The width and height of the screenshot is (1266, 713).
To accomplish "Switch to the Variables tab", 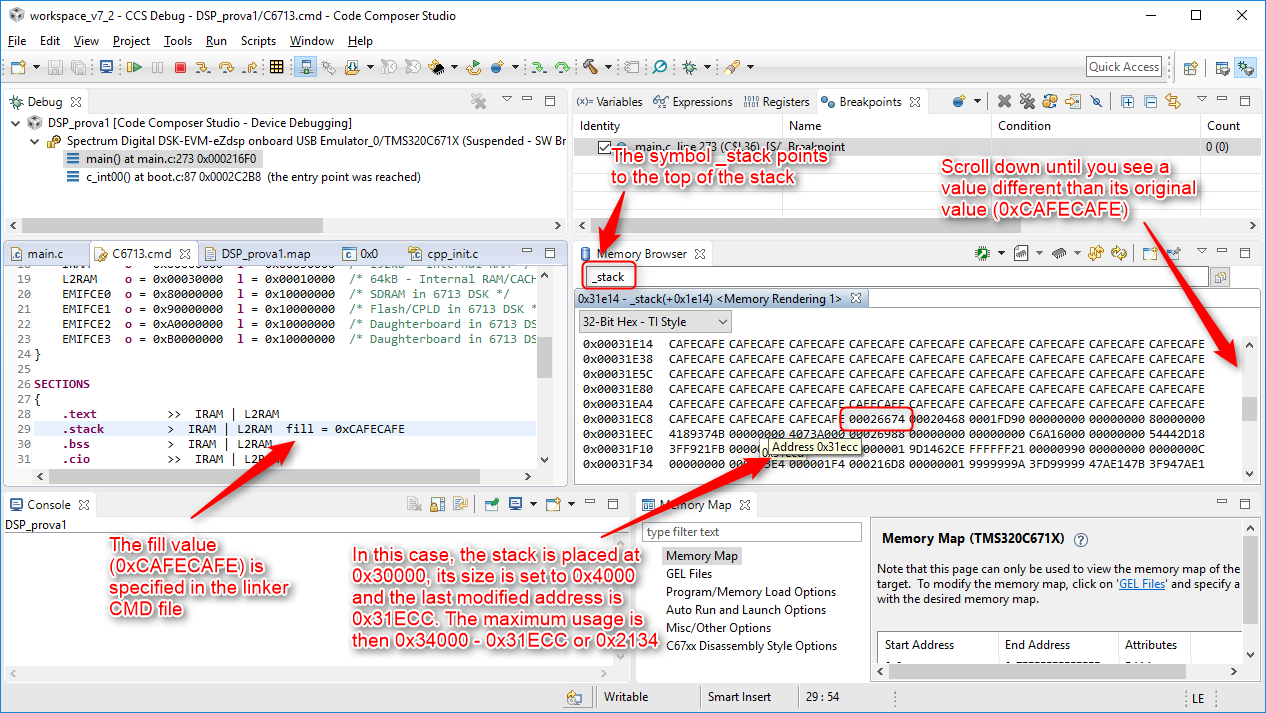I will 609,102.
